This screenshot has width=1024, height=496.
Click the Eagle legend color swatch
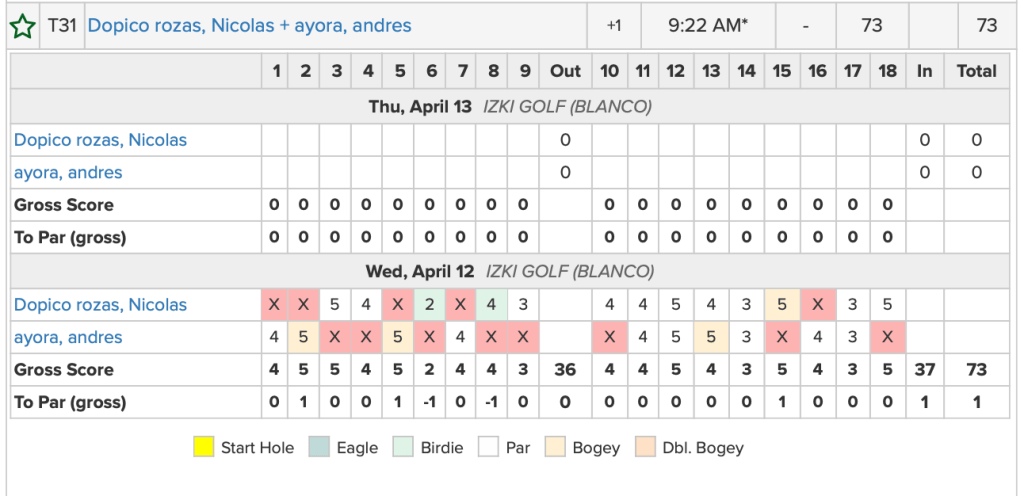[320, 447]
